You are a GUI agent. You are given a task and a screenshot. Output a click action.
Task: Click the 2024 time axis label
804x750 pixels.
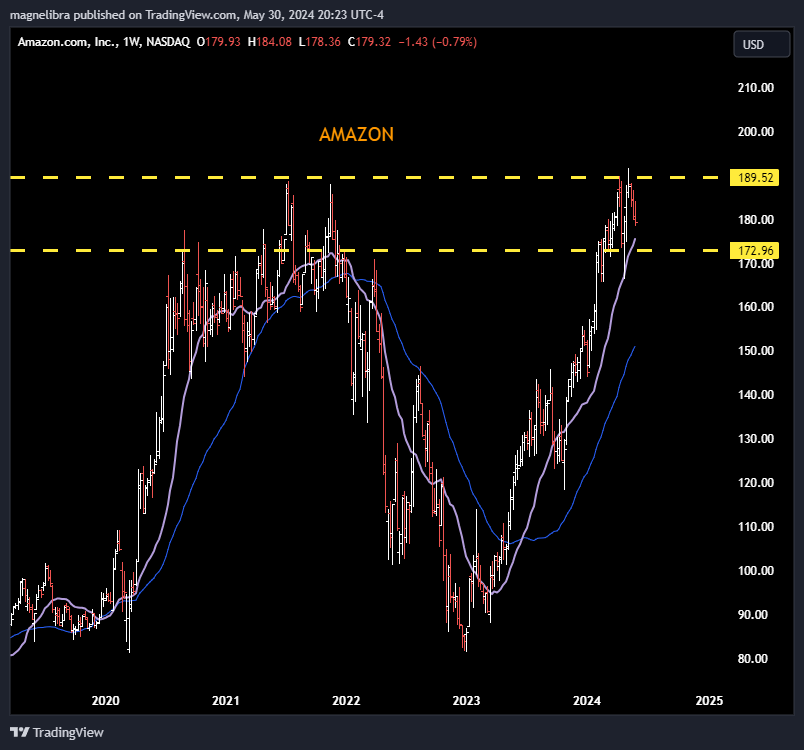point(587,700)
